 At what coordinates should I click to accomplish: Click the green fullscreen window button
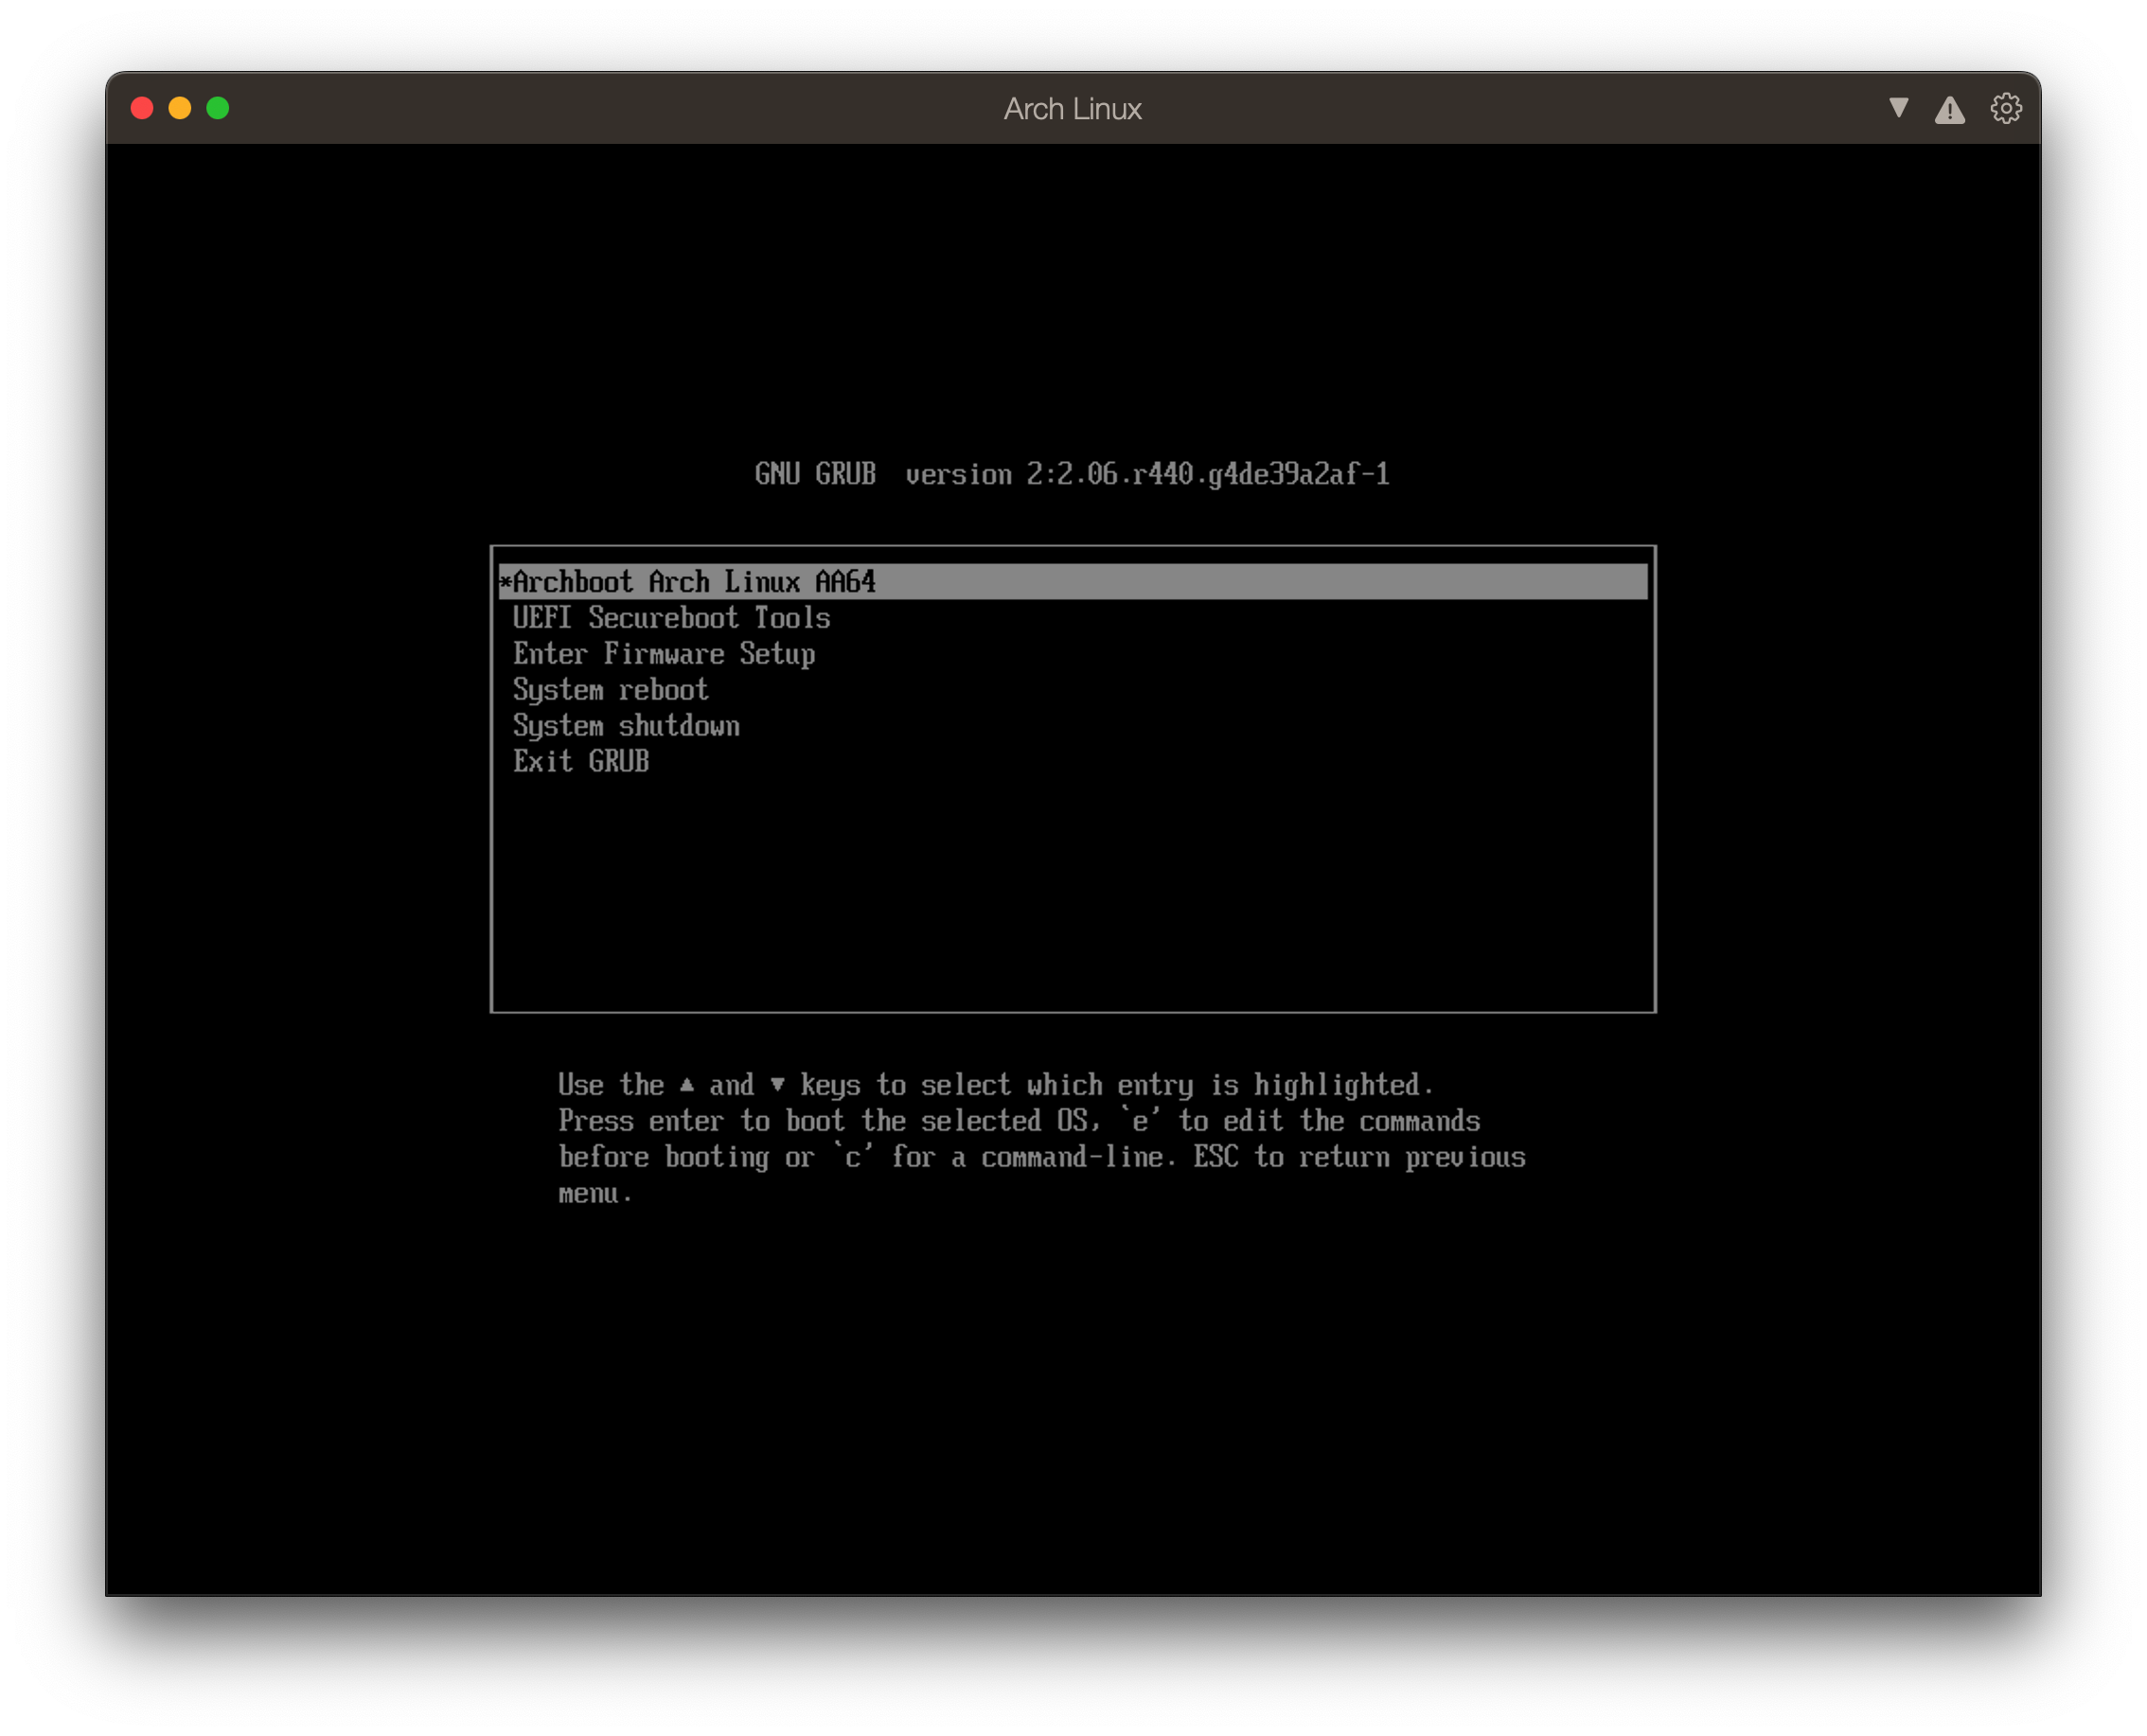click(218, 108)
